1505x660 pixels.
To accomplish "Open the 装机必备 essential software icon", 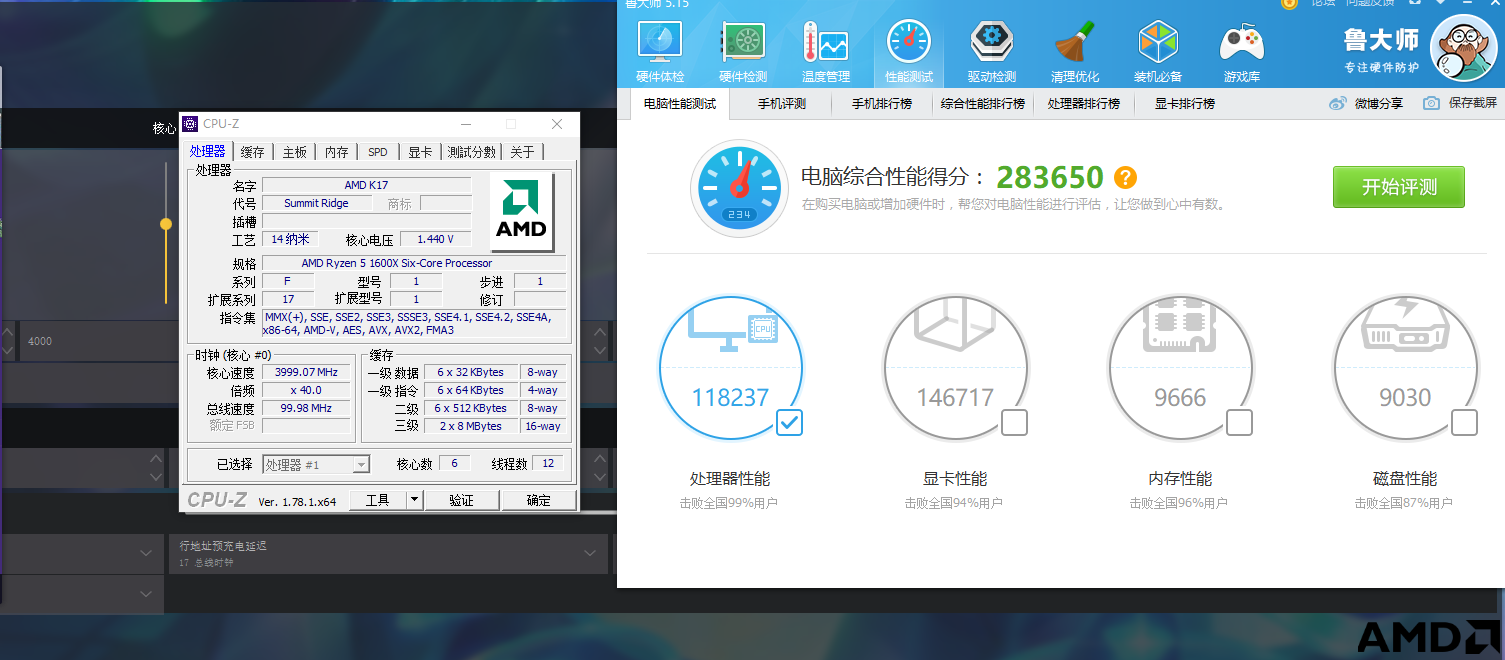I will click(x=1158, y=43).
